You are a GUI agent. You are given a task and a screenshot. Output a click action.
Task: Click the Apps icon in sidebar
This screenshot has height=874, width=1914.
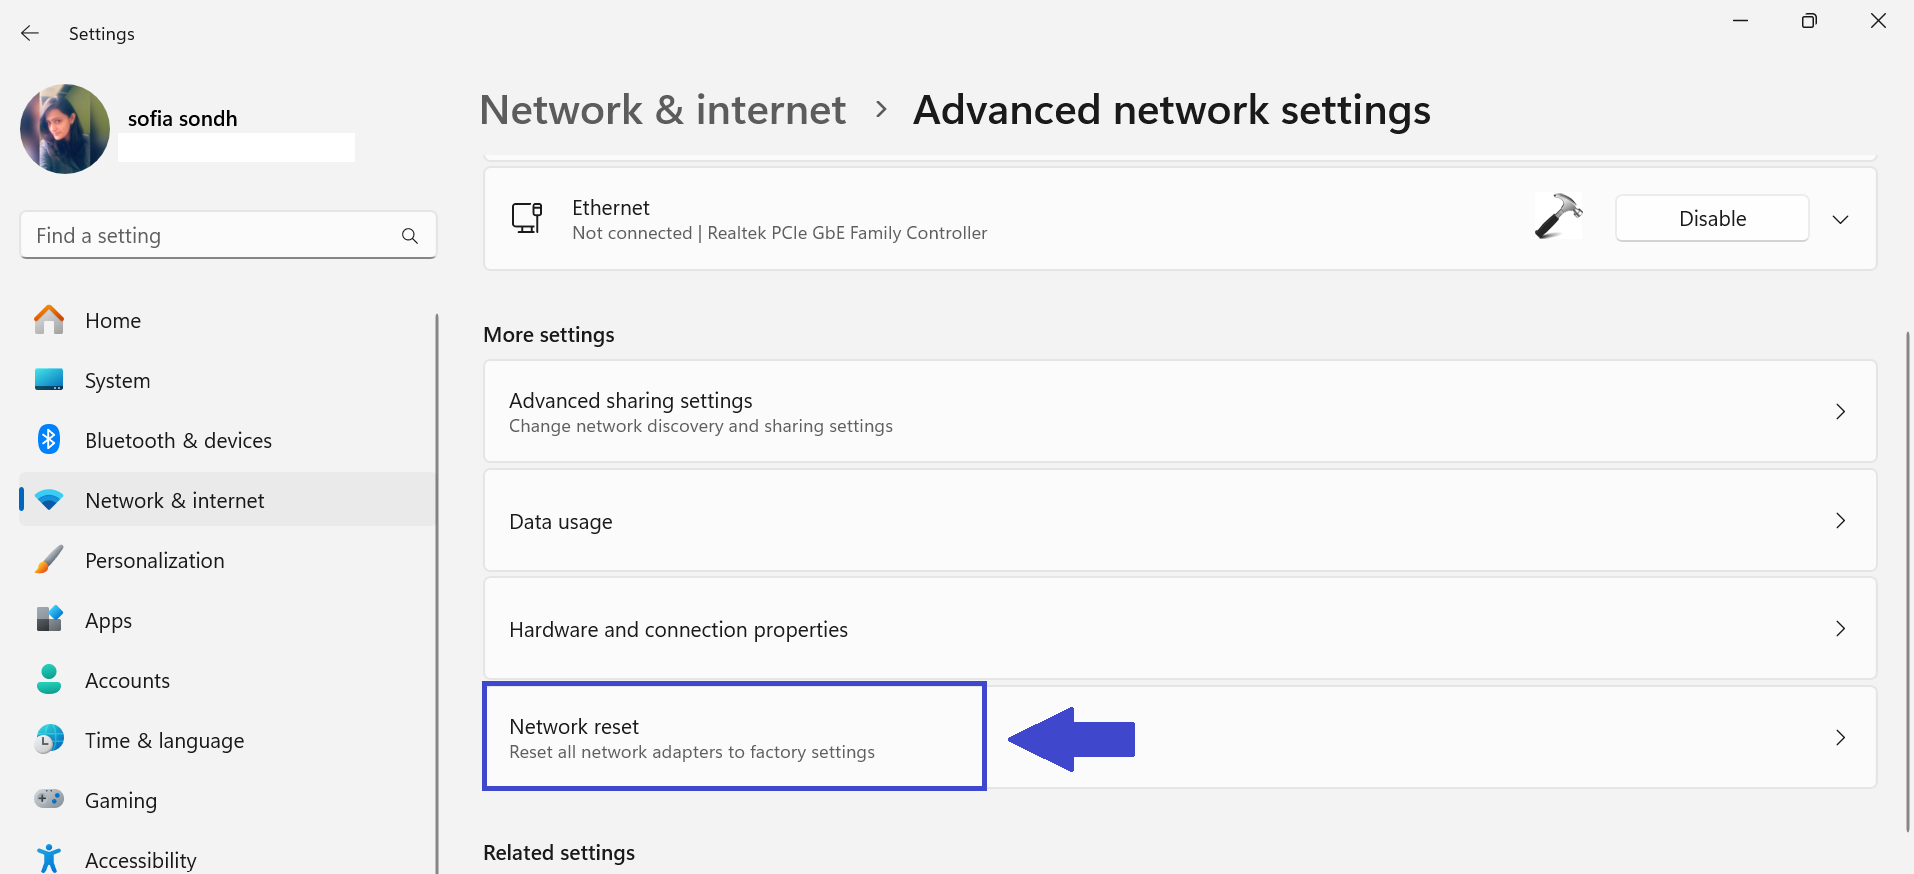(49, 620)
